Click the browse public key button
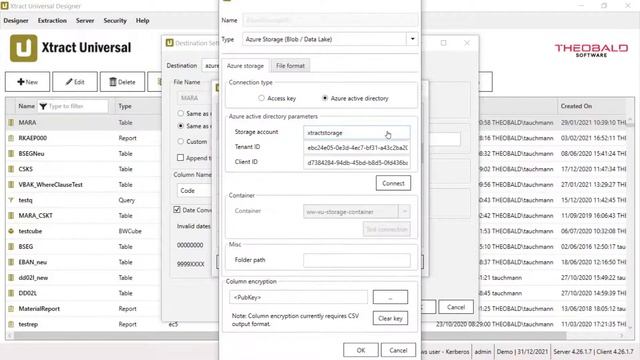This screenshot has width=640, height=360. pyautogui.click(x=390, y=297)
